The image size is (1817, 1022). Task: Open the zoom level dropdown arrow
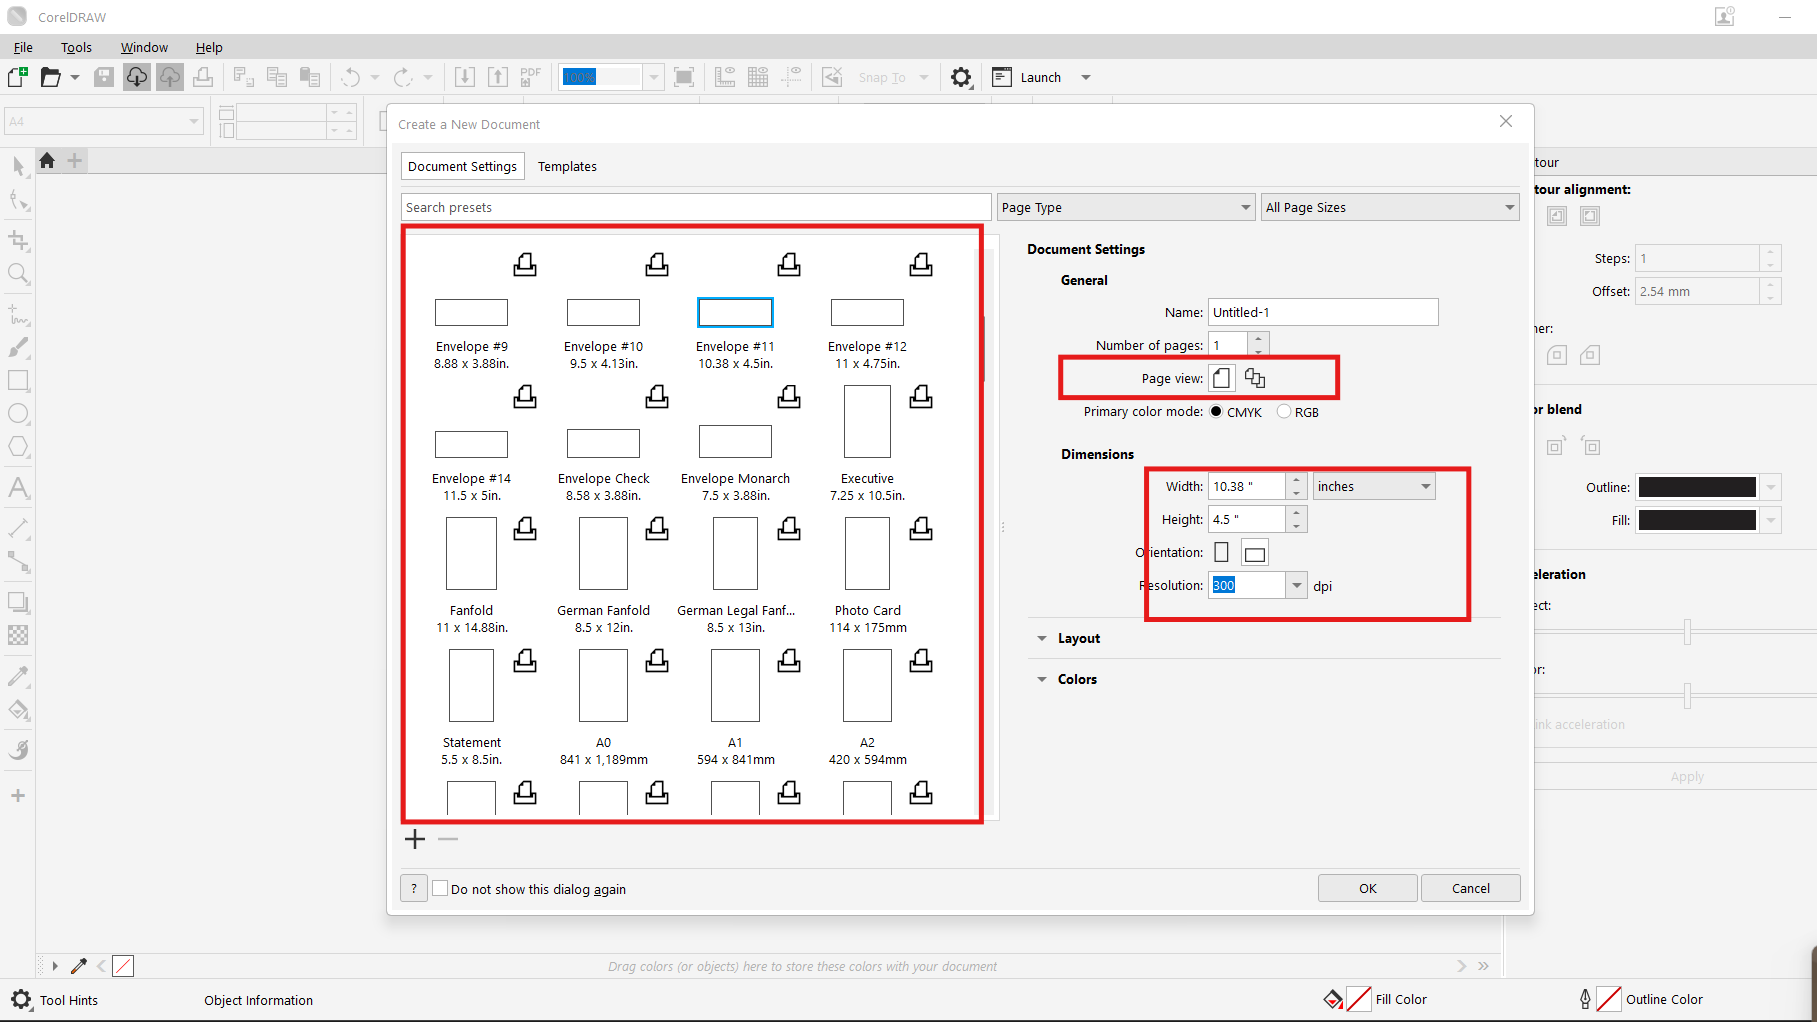[x=653, y=77]
